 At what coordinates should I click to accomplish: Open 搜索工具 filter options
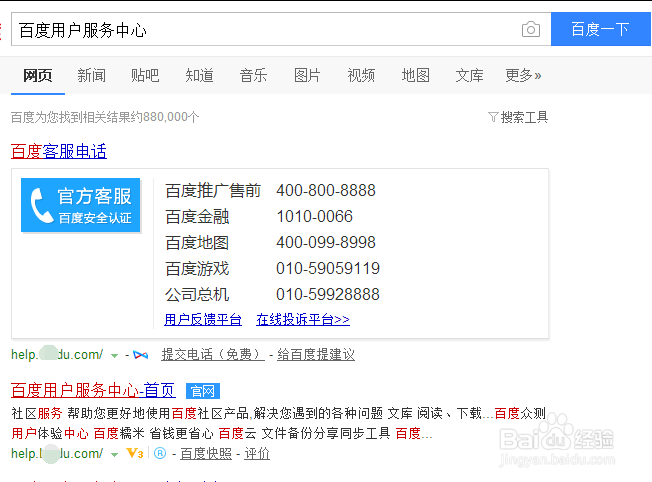[x=524, y=117]
